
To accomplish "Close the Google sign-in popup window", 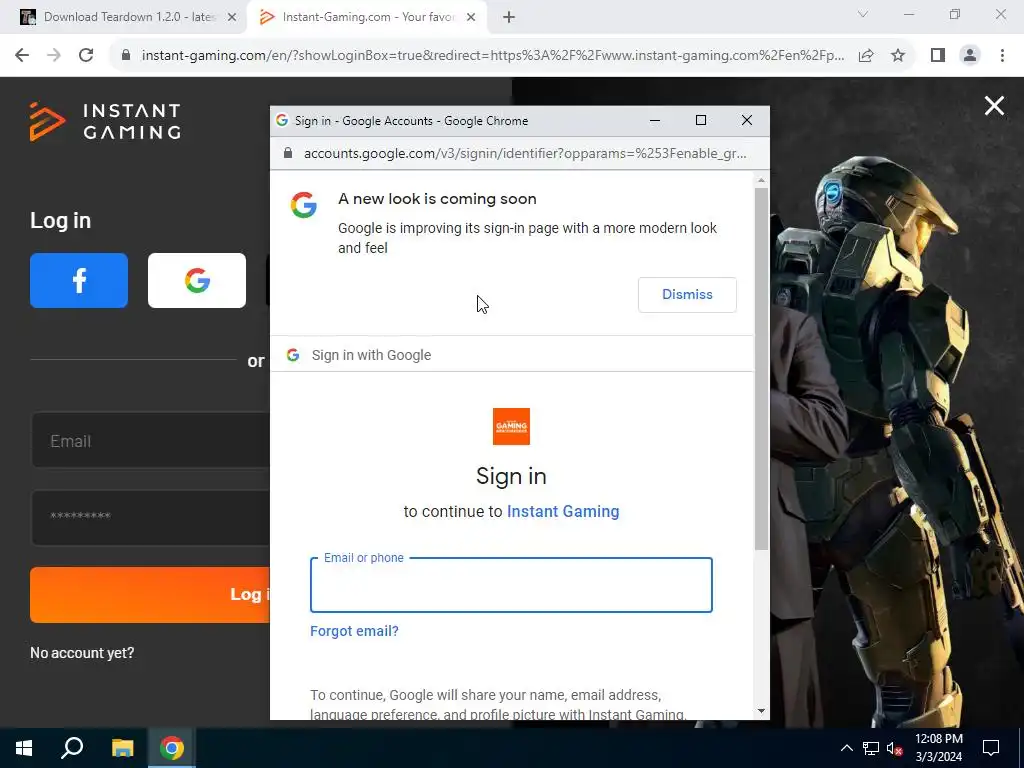I will click(x=746, y=121).
